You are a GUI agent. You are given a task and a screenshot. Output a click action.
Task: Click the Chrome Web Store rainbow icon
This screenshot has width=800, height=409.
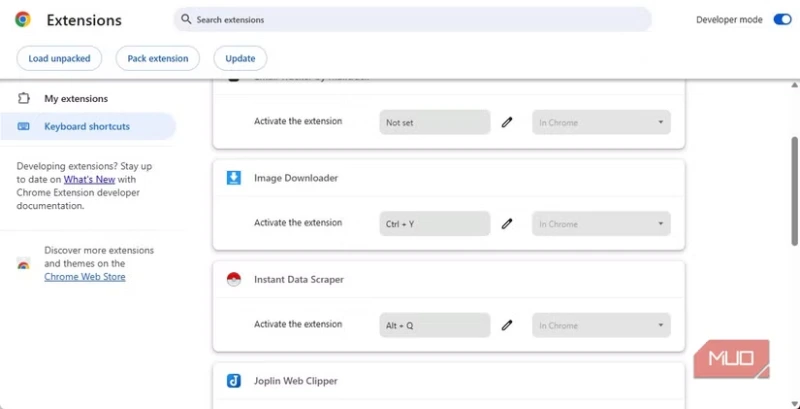point(23,263)
